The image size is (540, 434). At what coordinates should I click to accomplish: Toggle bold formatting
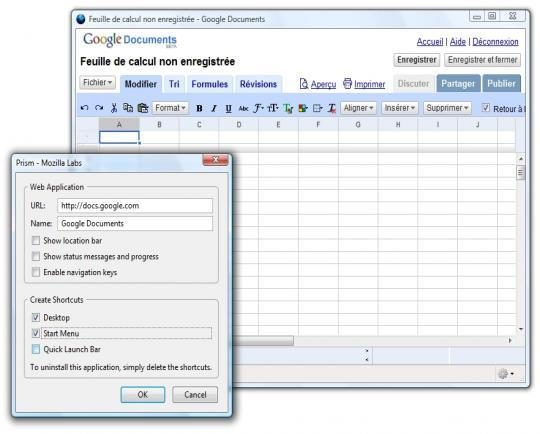(x=199, y=108)
